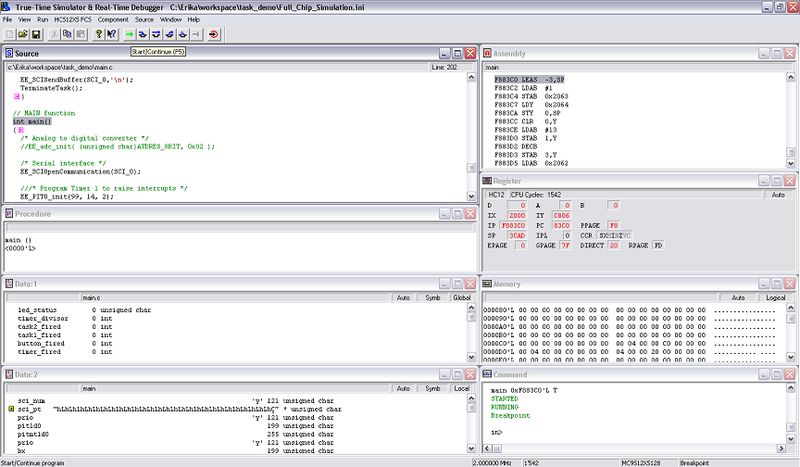
Task: Toggle Auto mode in Data:1 window
Action: click(404, 298)
